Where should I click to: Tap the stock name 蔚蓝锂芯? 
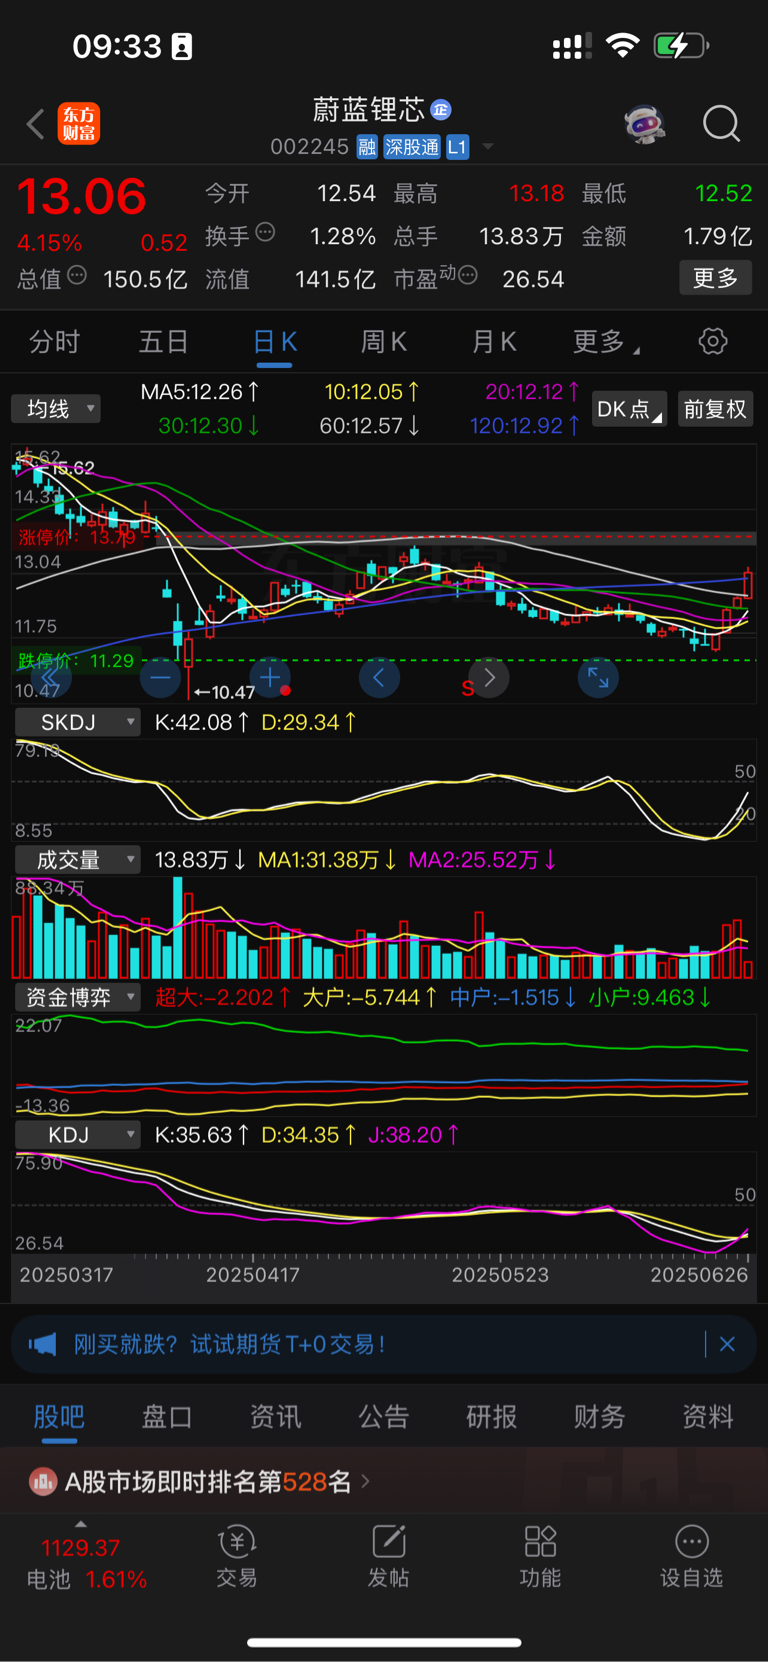click(369, 109)
